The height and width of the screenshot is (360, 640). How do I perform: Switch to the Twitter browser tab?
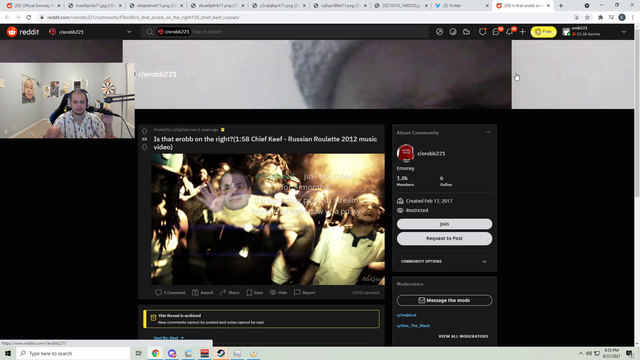pos(462,6)
